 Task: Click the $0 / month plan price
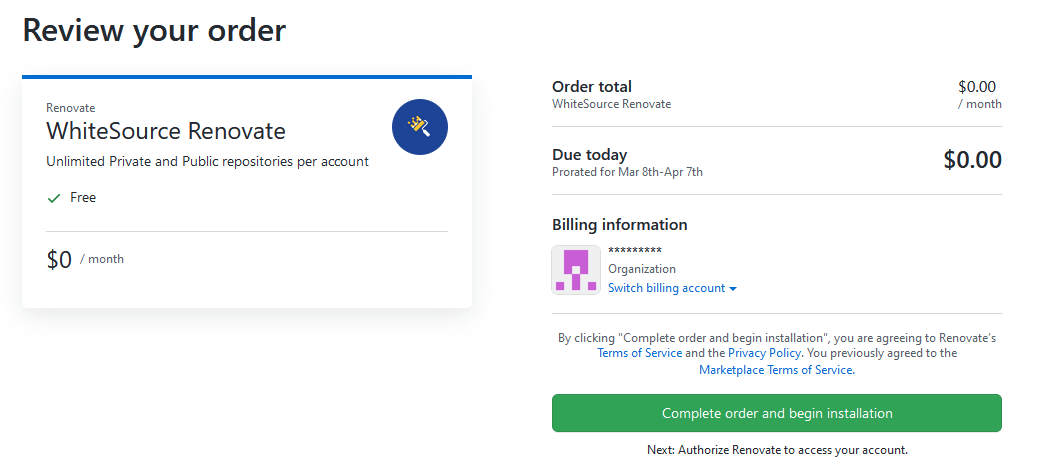[x=85, y=260]
